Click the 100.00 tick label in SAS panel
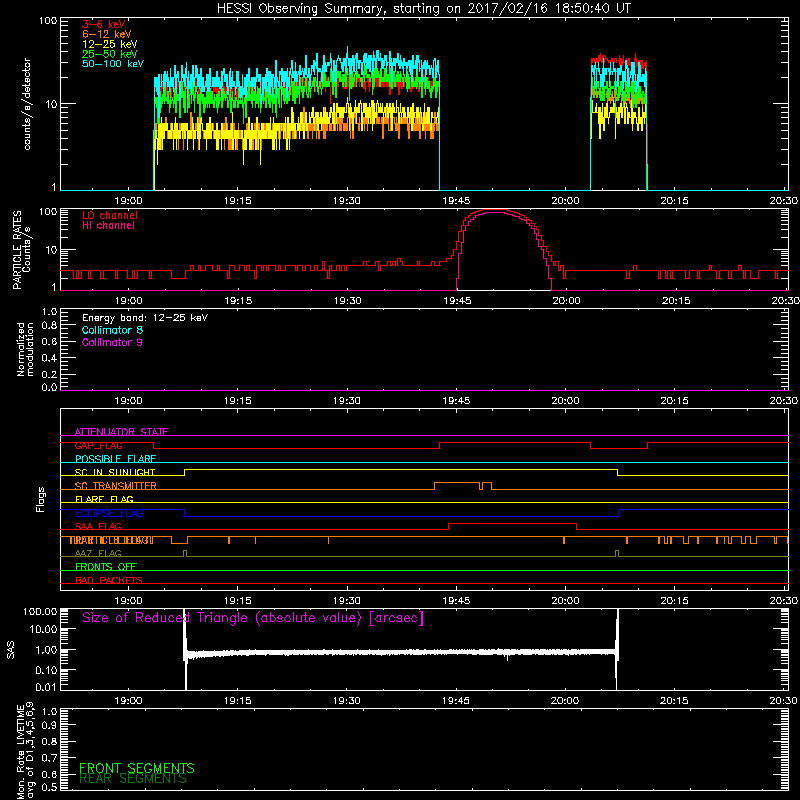Screen dimensions: 800x800 pyautogui.click(x=40, y=612)
